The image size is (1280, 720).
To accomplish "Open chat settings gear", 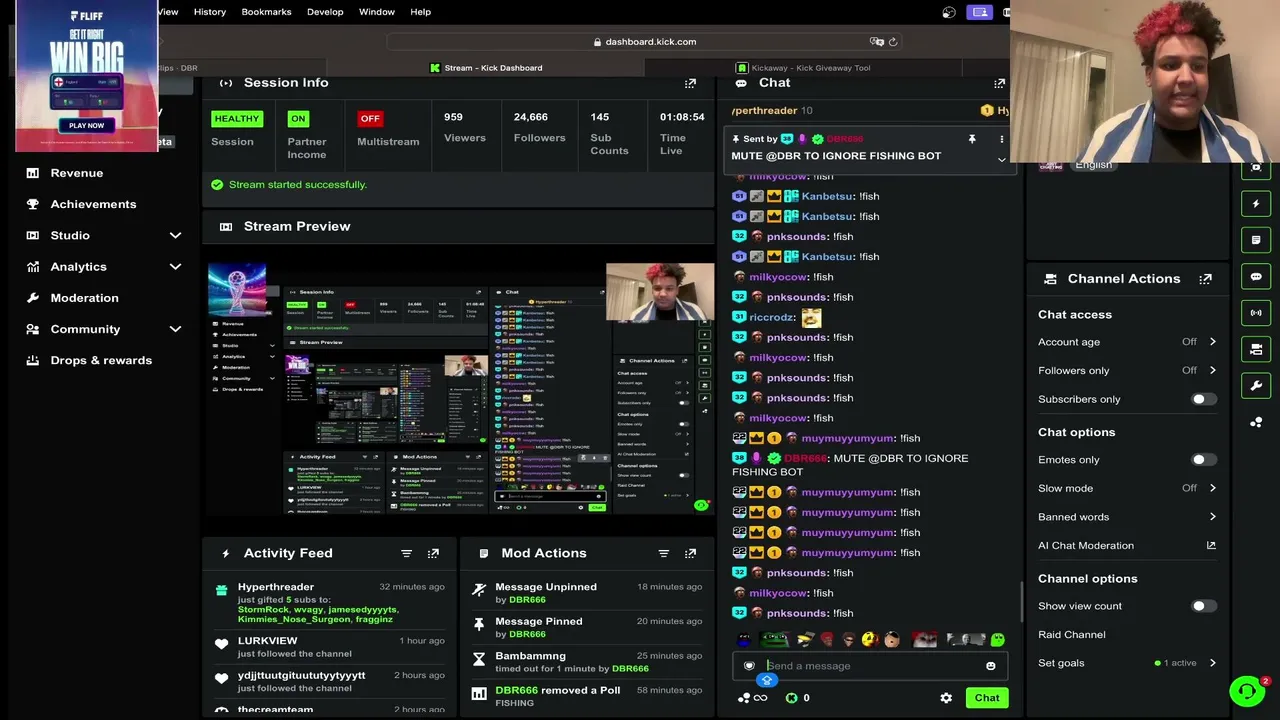I will click(x=946, y=698).
